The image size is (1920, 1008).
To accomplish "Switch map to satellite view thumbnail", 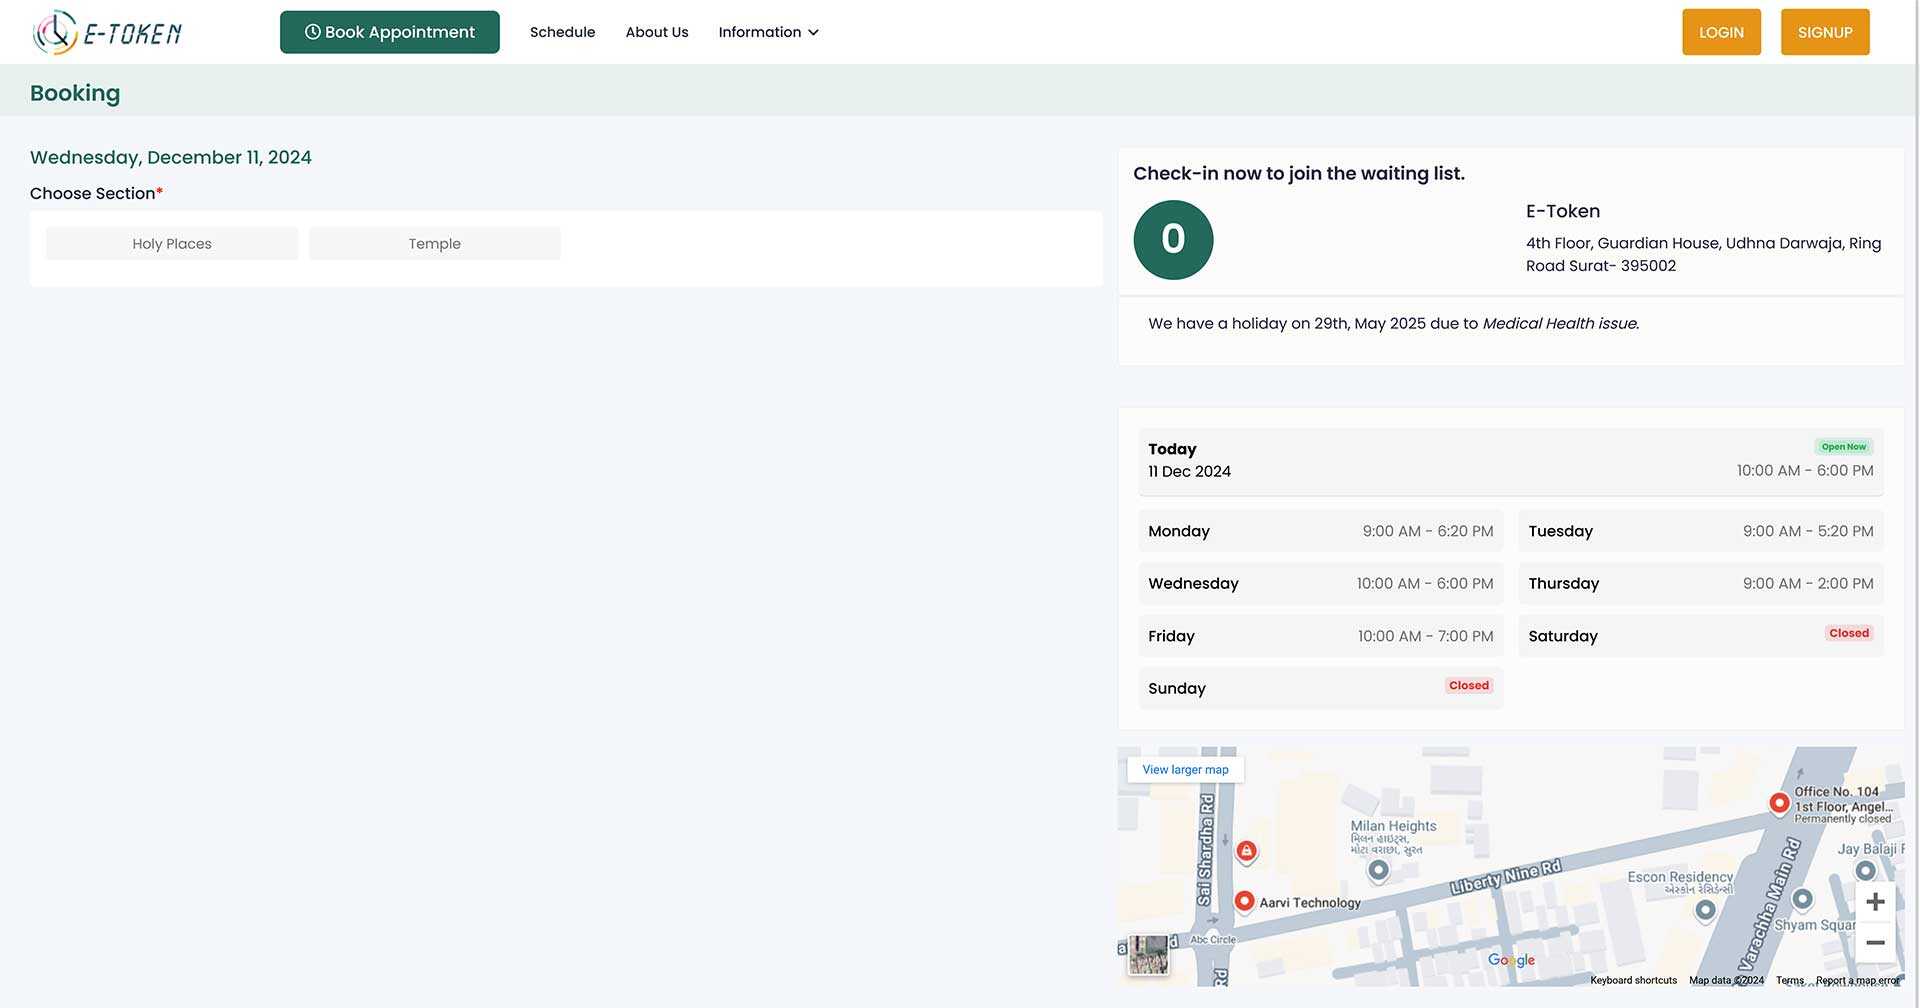I will (1148, 954).
